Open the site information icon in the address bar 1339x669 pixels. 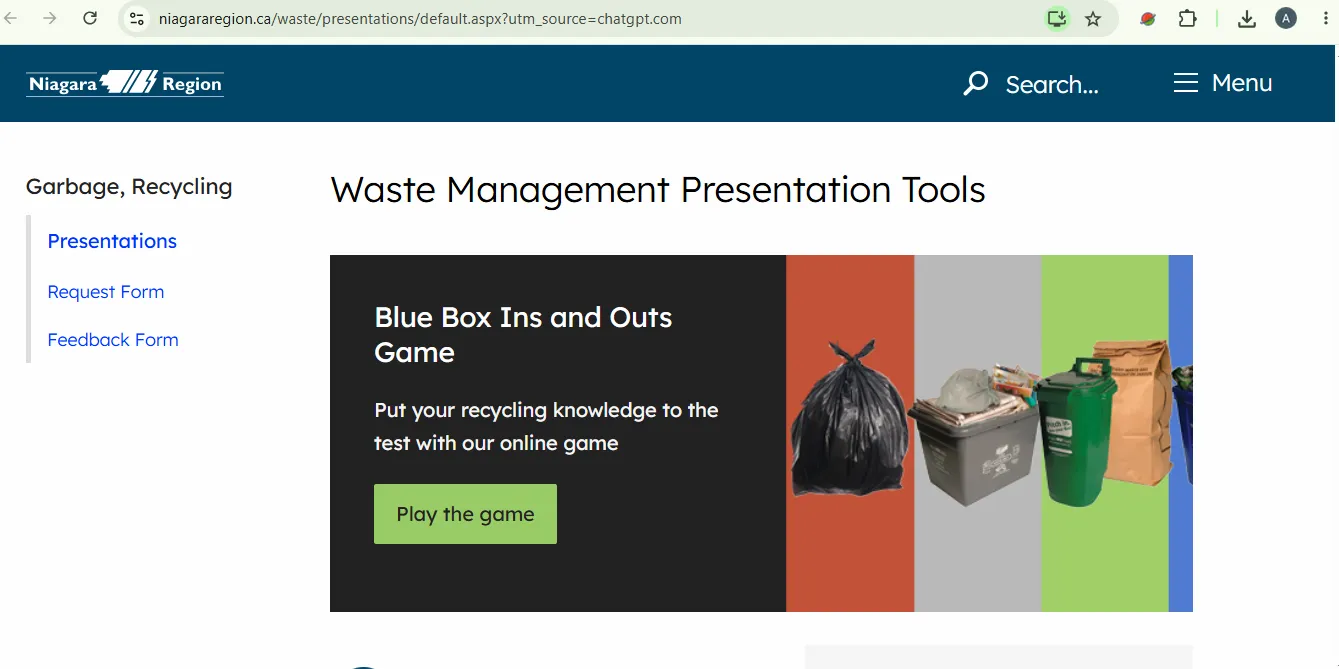[138, 18]
